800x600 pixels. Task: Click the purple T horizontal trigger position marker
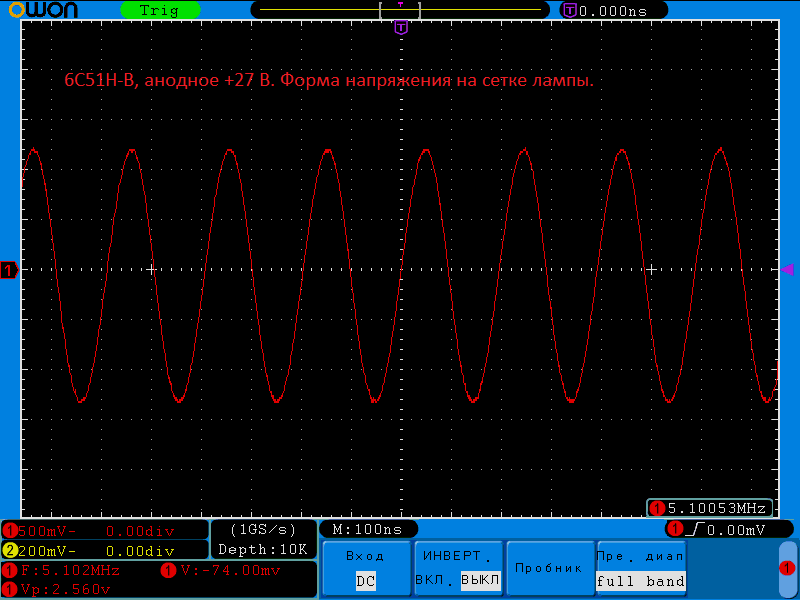click(x=401, y=27)
